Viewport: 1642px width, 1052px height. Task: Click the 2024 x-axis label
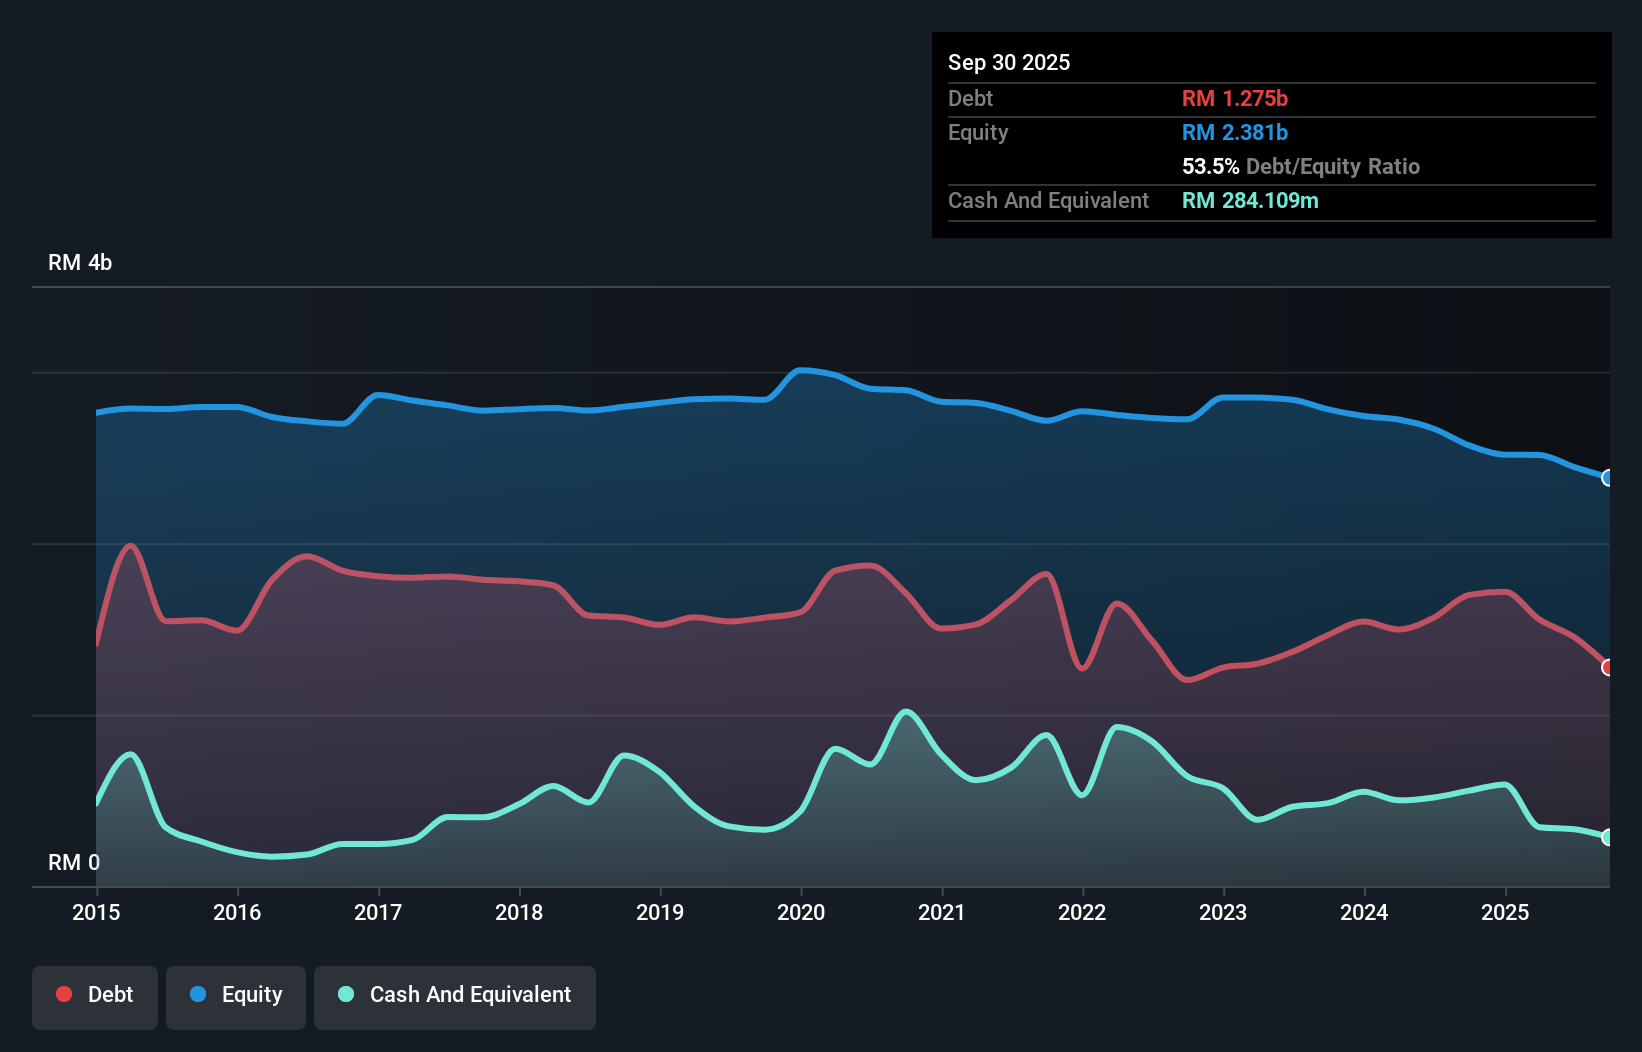pos(1364,912)
